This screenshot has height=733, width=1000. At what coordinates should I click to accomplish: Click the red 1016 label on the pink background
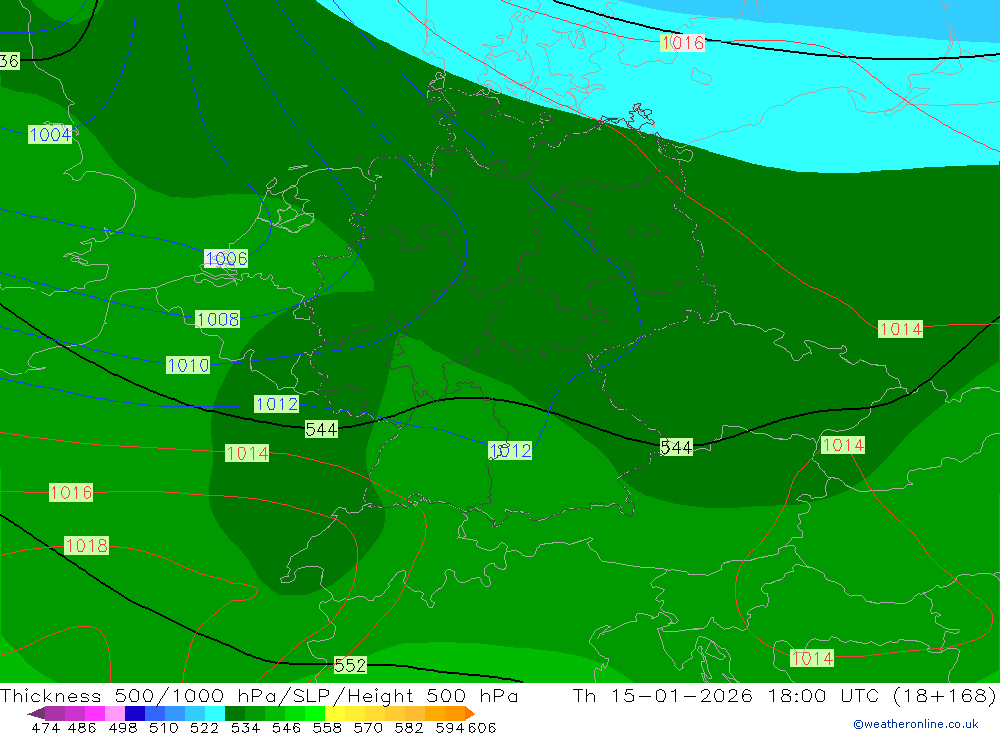click(x=682, y=43)
